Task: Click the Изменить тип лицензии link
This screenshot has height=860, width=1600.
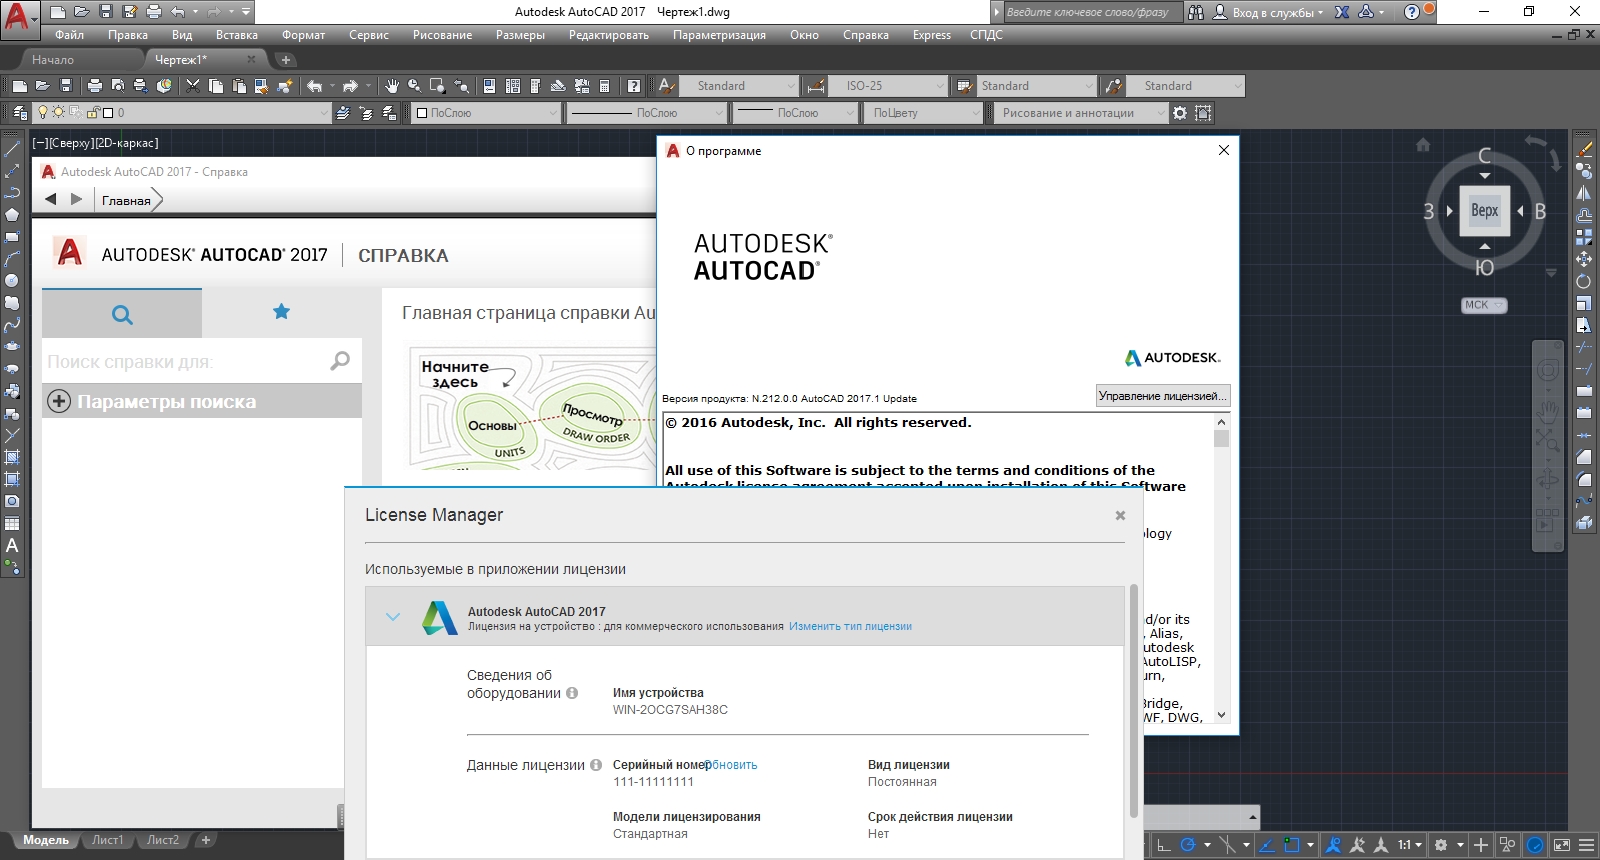Action: (850, 627)
